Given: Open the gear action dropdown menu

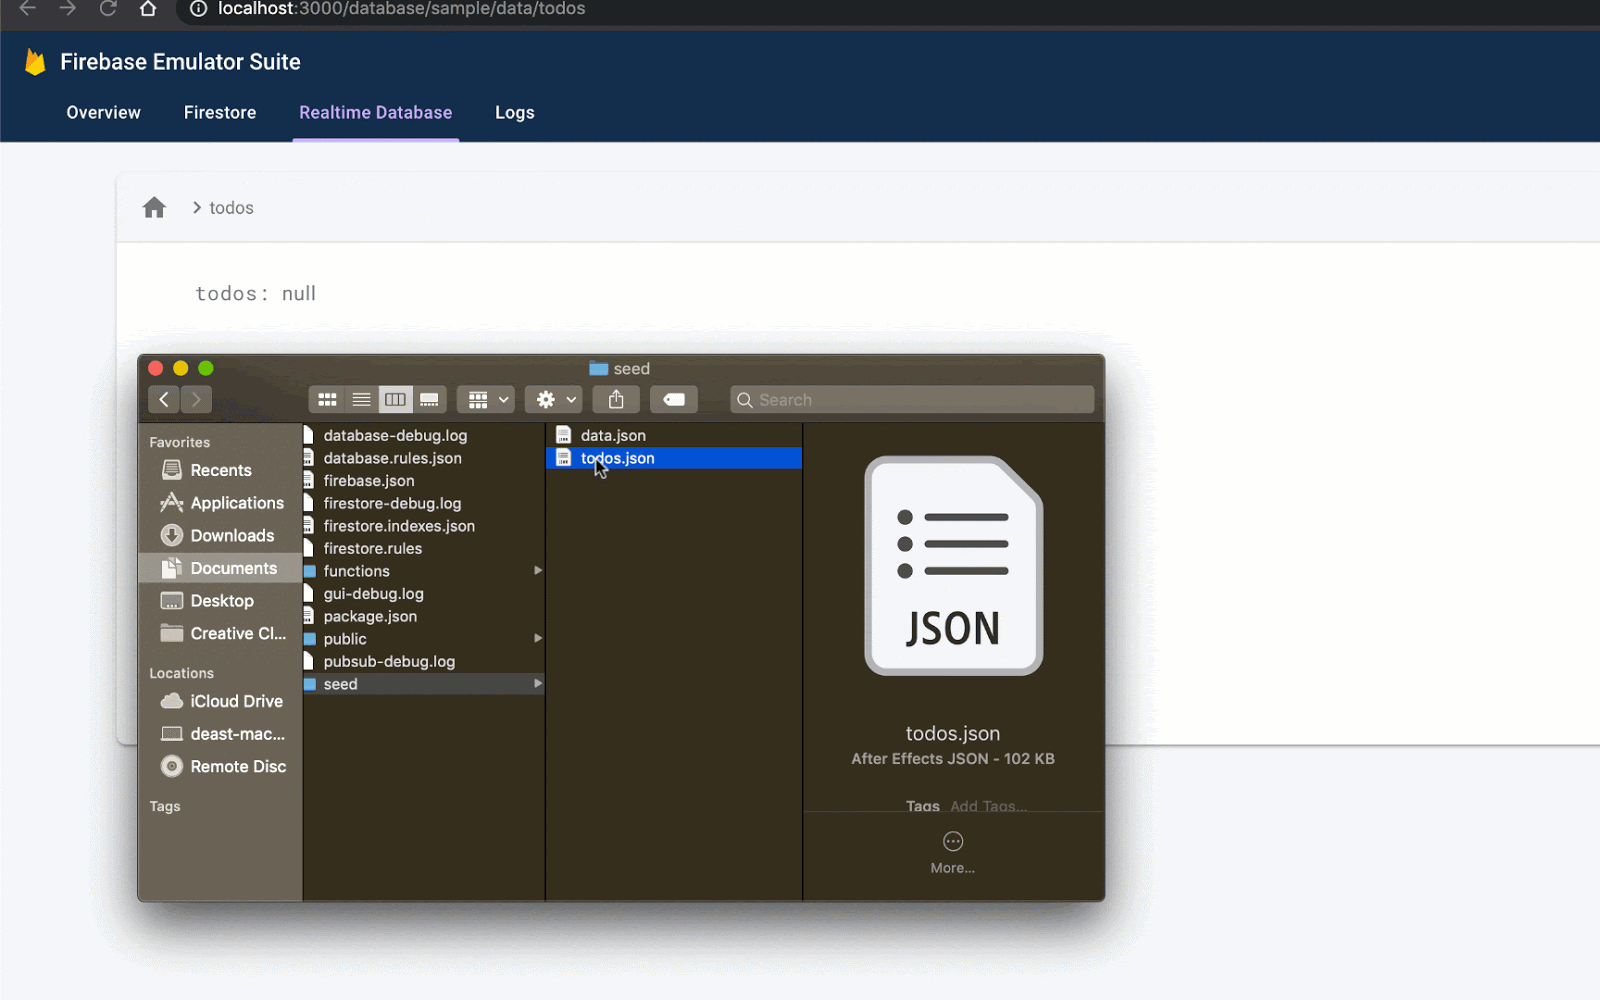Looking at the screenshot, I should tap(557, 400).
